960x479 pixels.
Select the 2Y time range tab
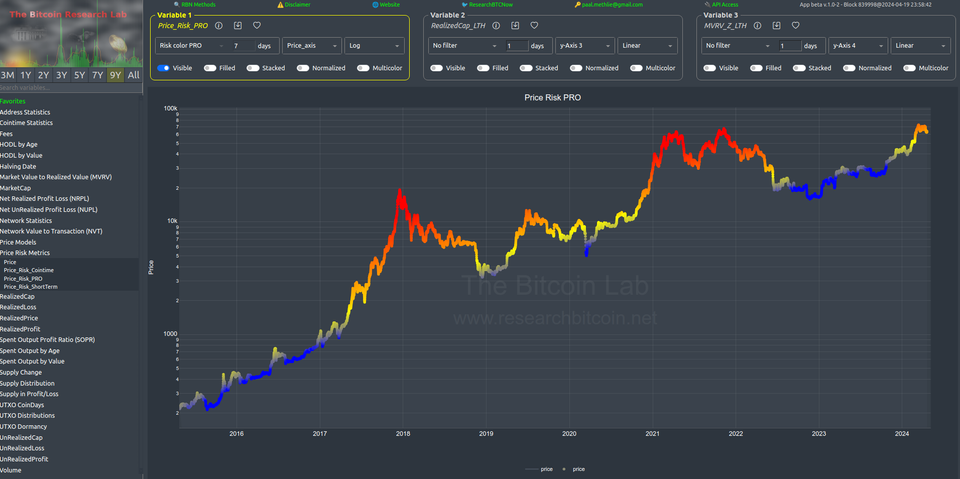click(43, 75)
